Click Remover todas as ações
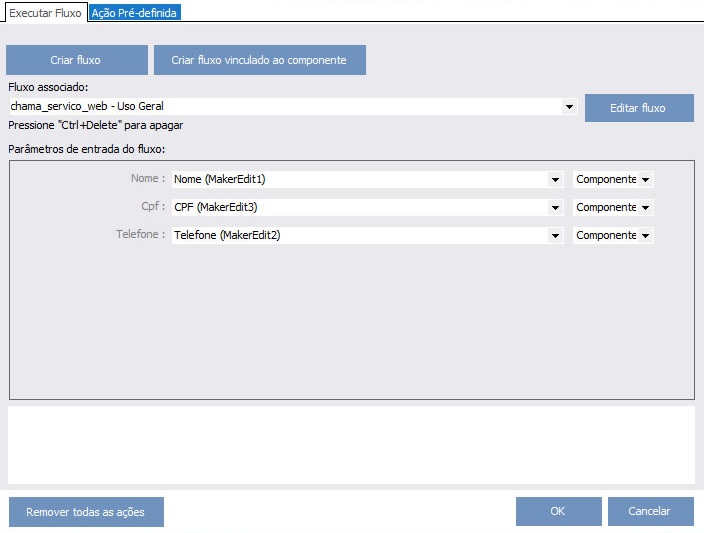The image size is (704, 533). point(85,512)
